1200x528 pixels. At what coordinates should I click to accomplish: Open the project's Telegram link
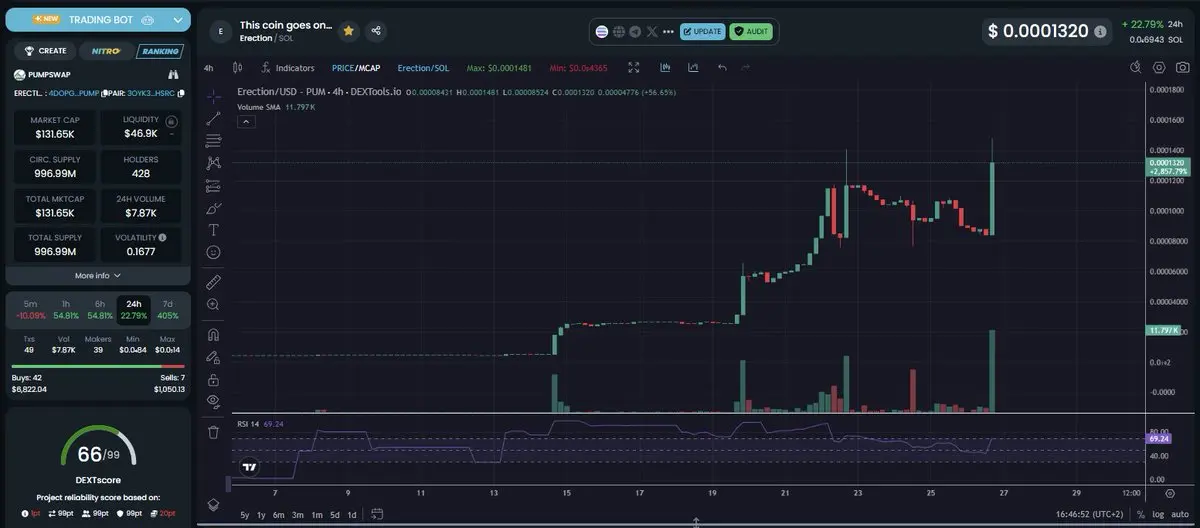(x=635, y=32)
